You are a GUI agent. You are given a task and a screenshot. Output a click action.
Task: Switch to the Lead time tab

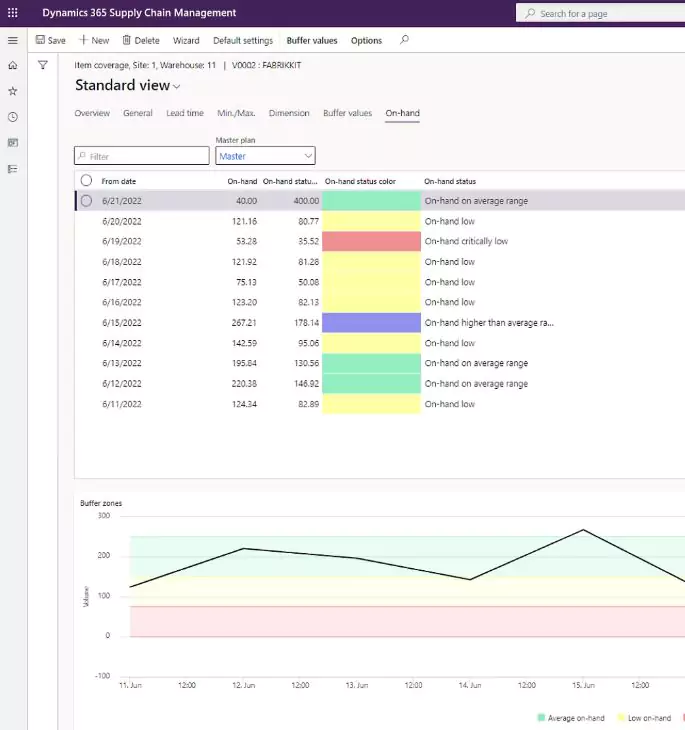[x=185, y=113]
